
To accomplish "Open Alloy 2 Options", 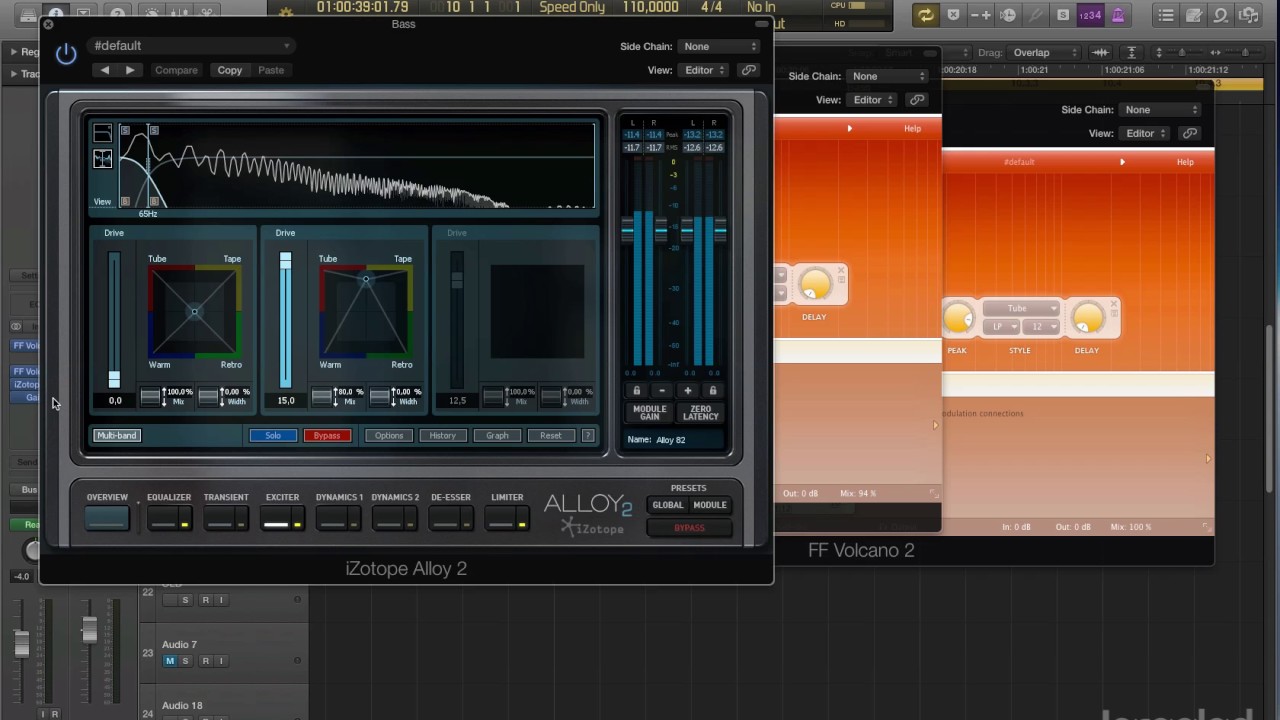I will click(389, 435).
